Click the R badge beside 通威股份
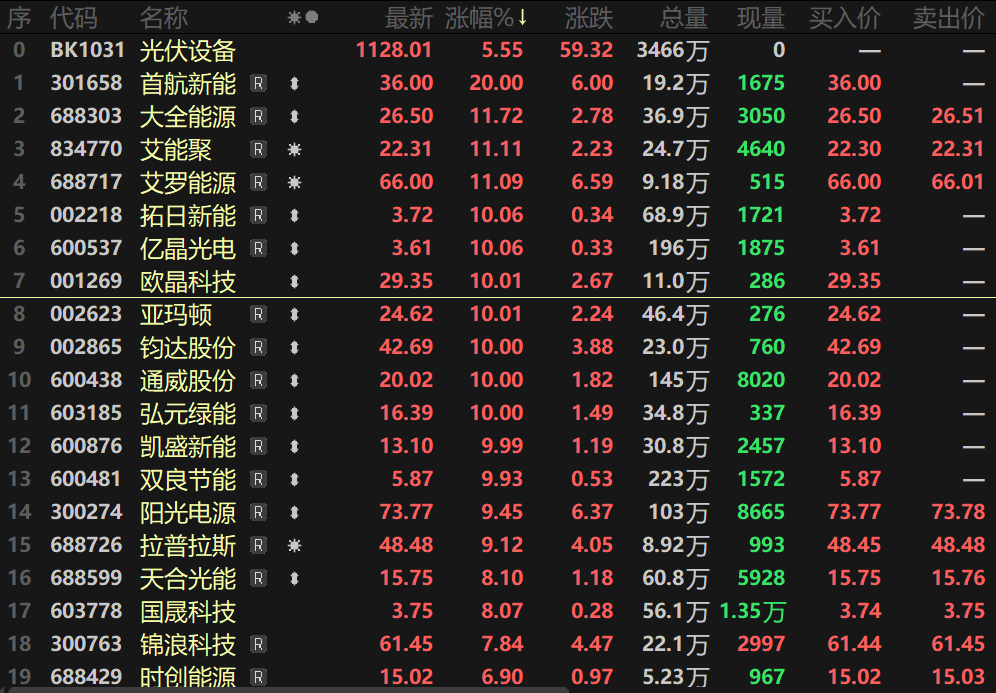996x693 pixels. click(258, 380)
